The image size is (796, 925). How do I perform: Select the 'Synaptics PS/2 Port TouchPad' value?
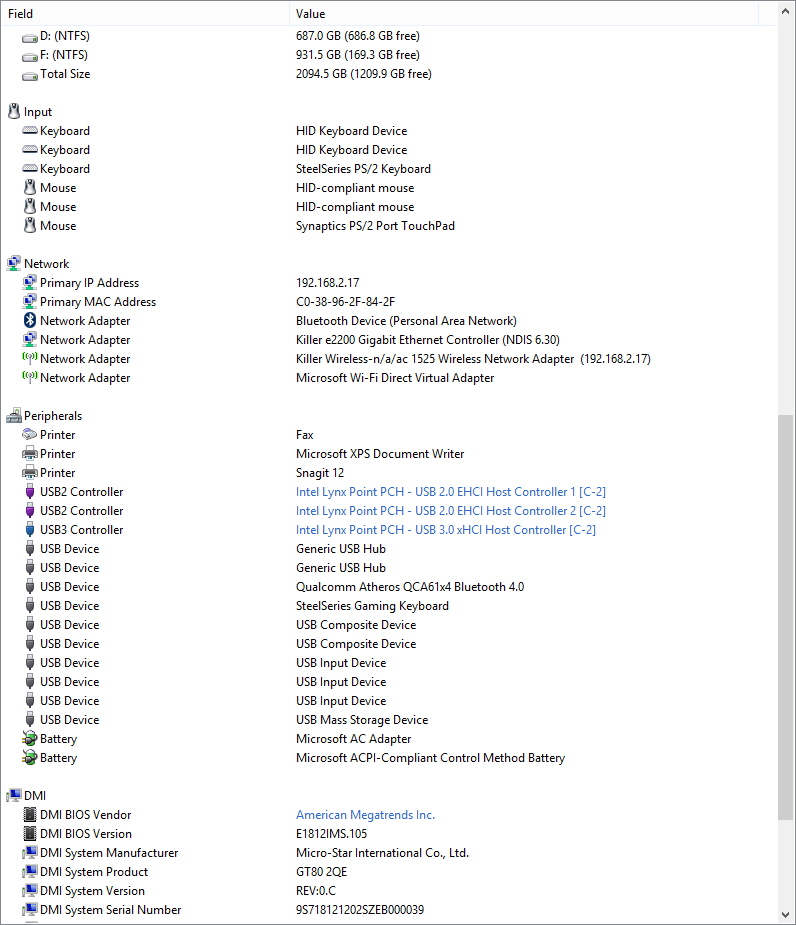[375, 226]
